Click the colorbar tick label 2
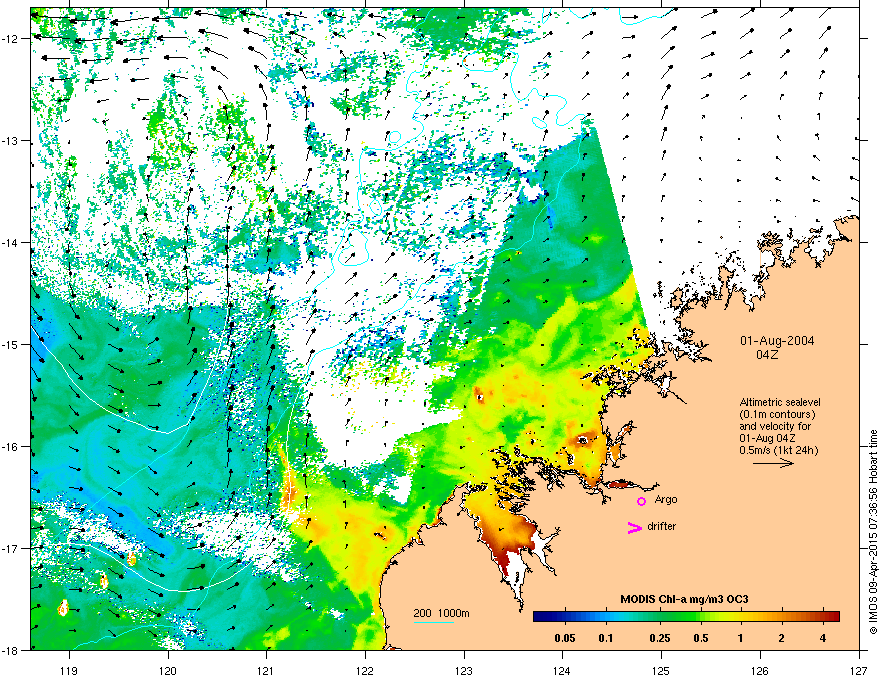This screenshot has width=880, height=680. (782, 638)
